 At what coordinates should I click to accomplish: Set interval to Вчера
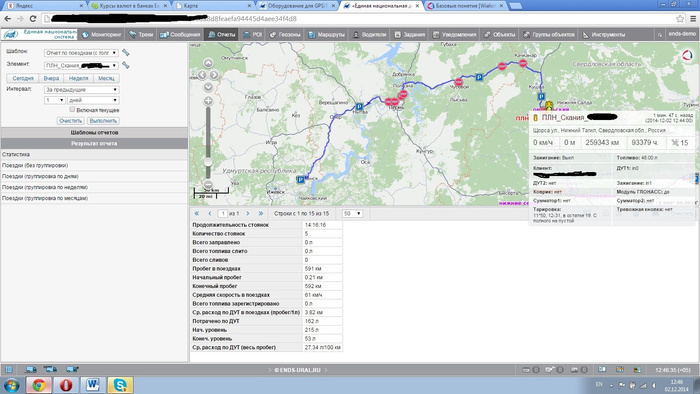[51, 78]
